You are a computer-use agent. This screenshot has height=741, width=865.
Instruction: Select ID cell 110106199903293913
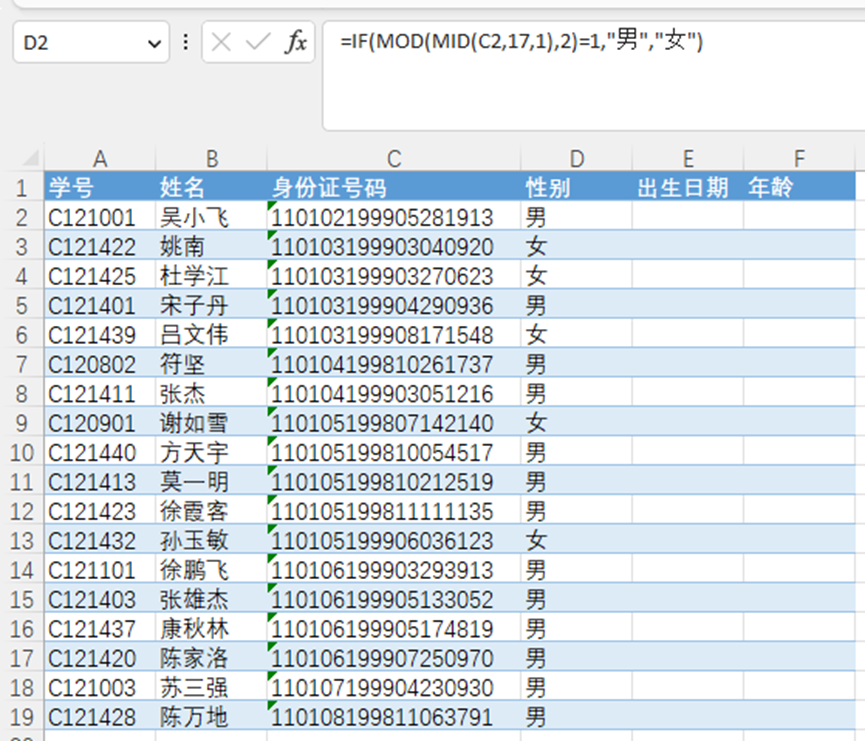click(394, 570)
